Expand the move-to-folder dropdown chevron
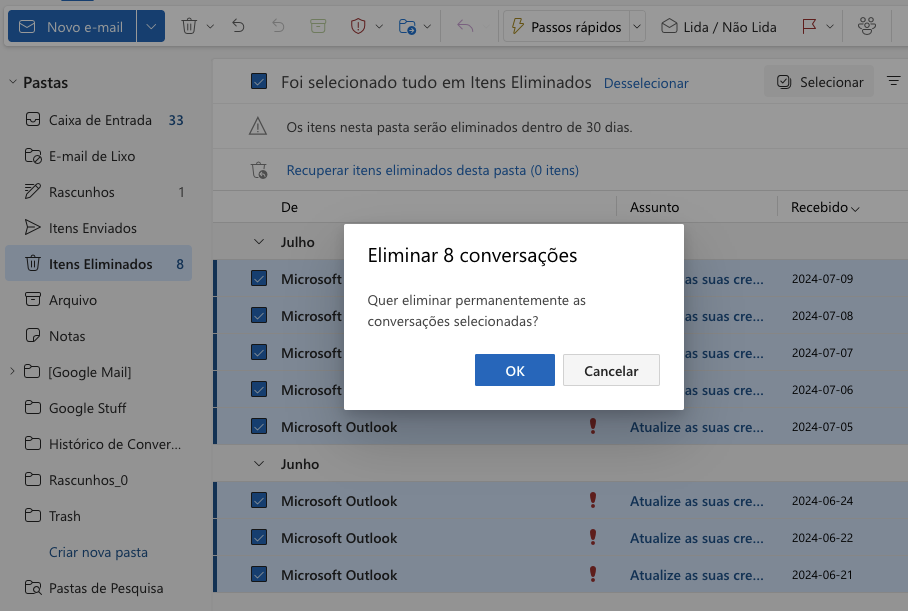 pos(427,26)
